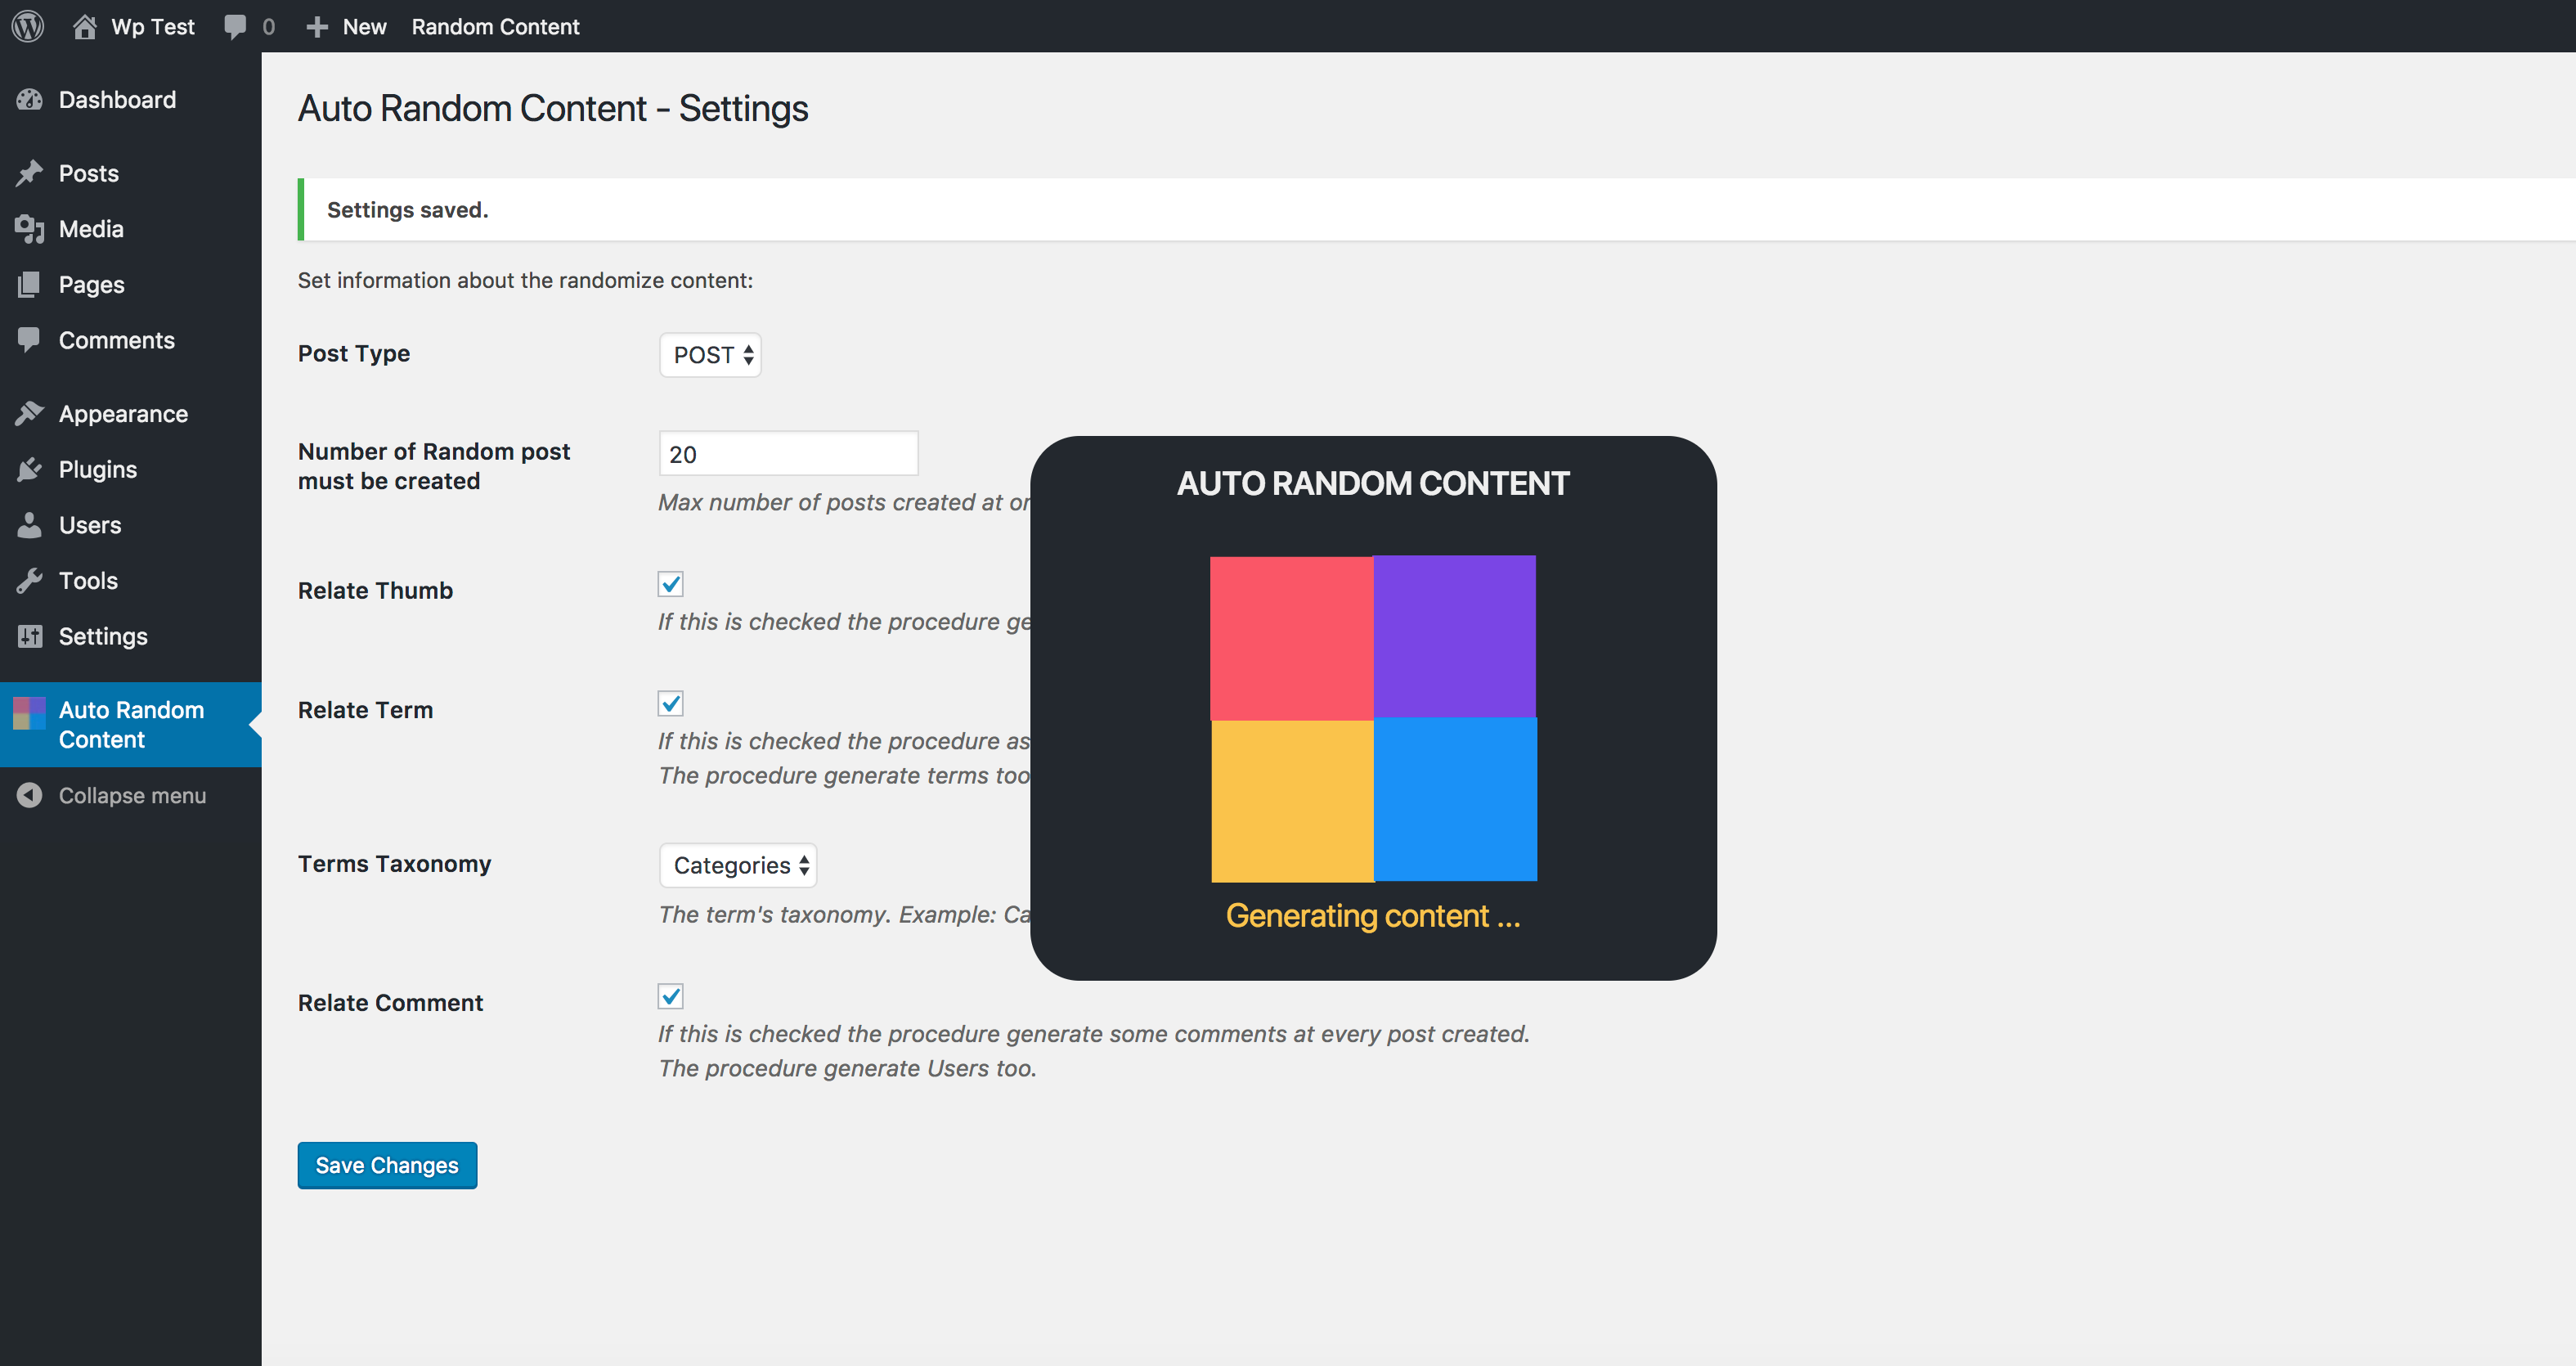Click the Collapse menu arrow icon

click(x=30, y=795)
